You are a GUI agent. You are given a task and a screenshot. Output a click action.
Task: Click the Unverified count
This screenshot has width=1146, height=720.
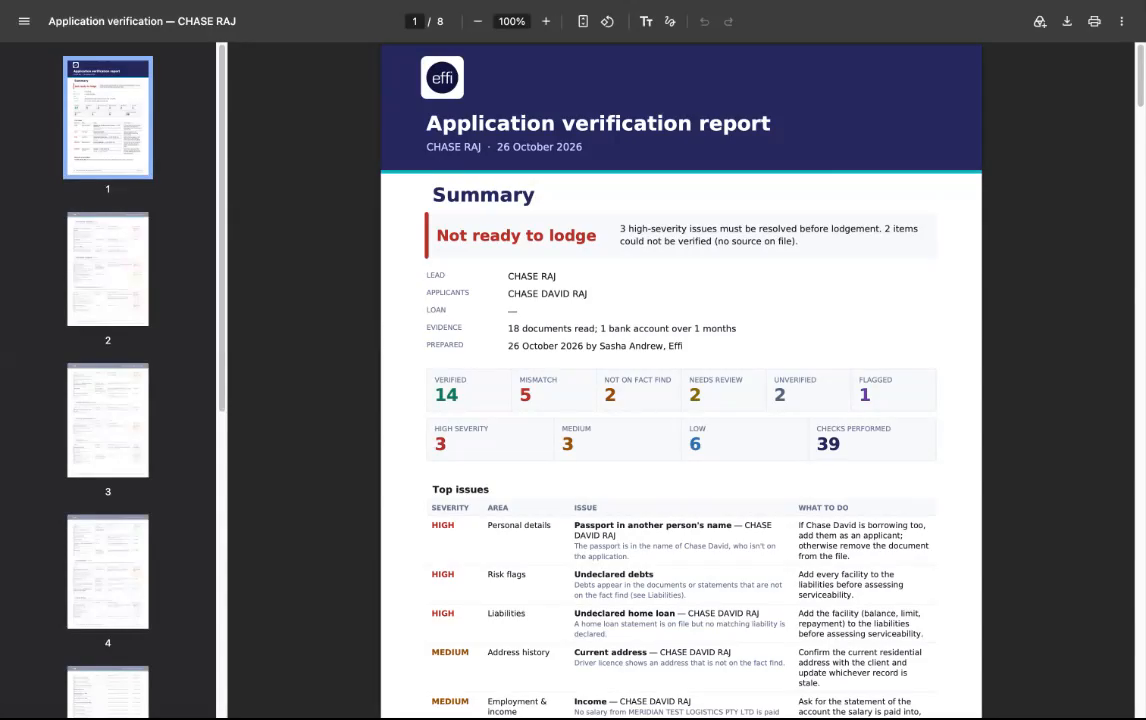[x=780, y=395]
